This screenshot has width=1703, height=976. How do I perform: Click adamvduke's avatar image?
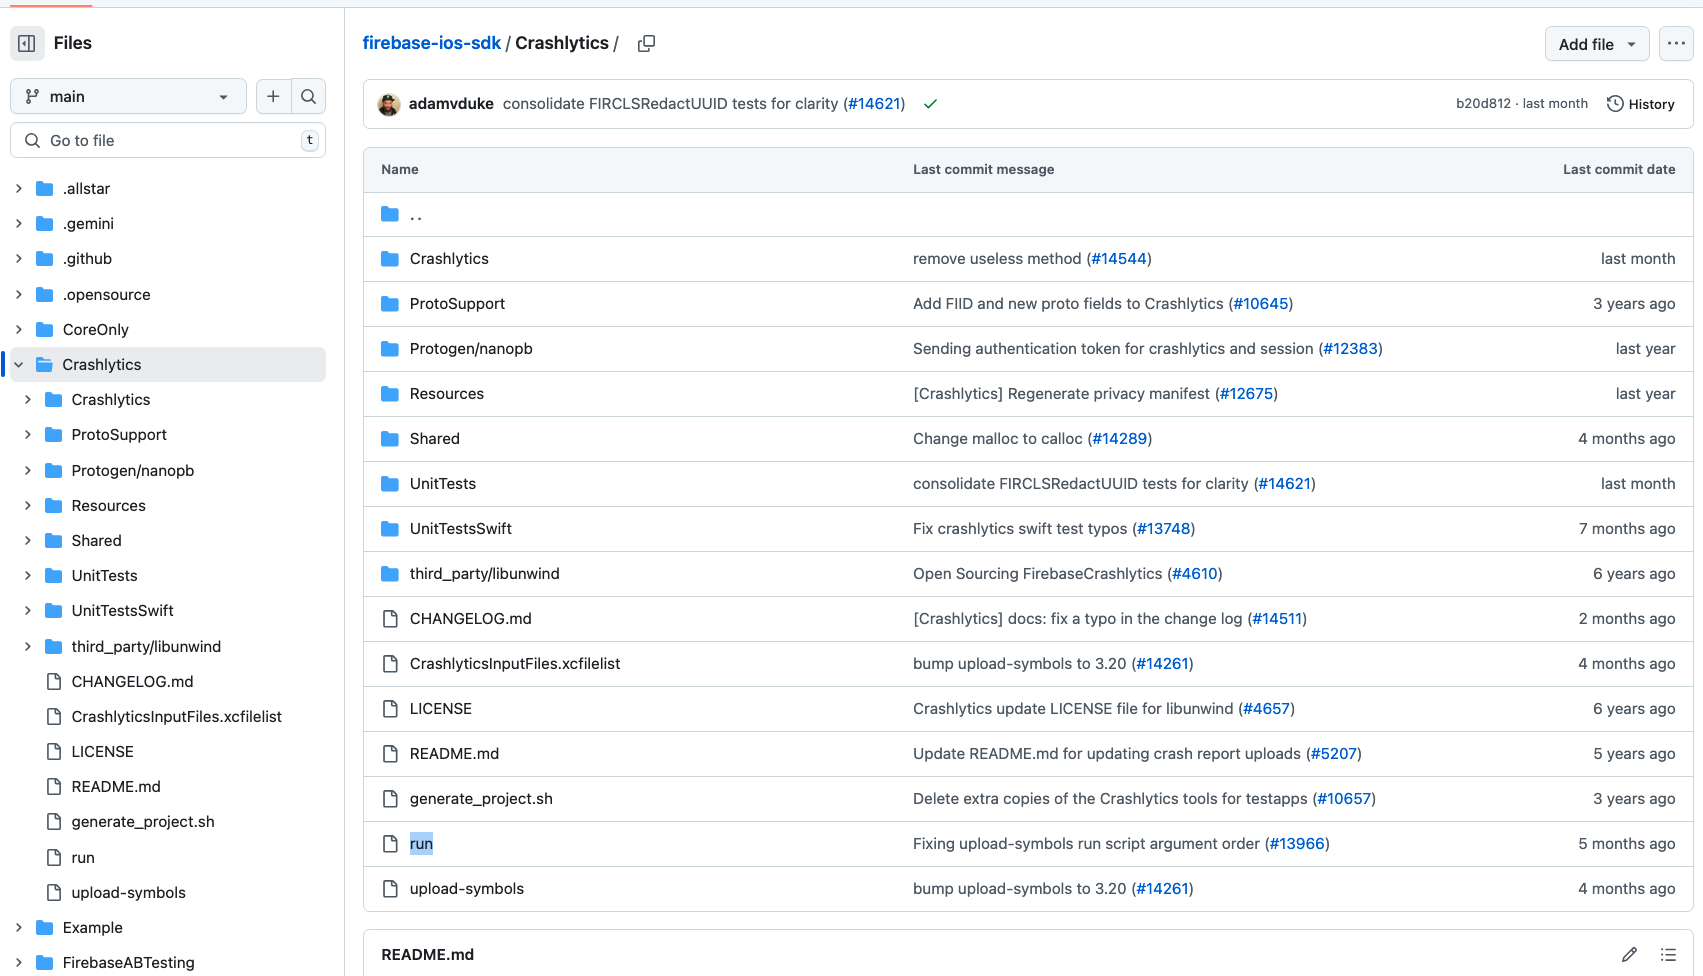pos(389,104)
